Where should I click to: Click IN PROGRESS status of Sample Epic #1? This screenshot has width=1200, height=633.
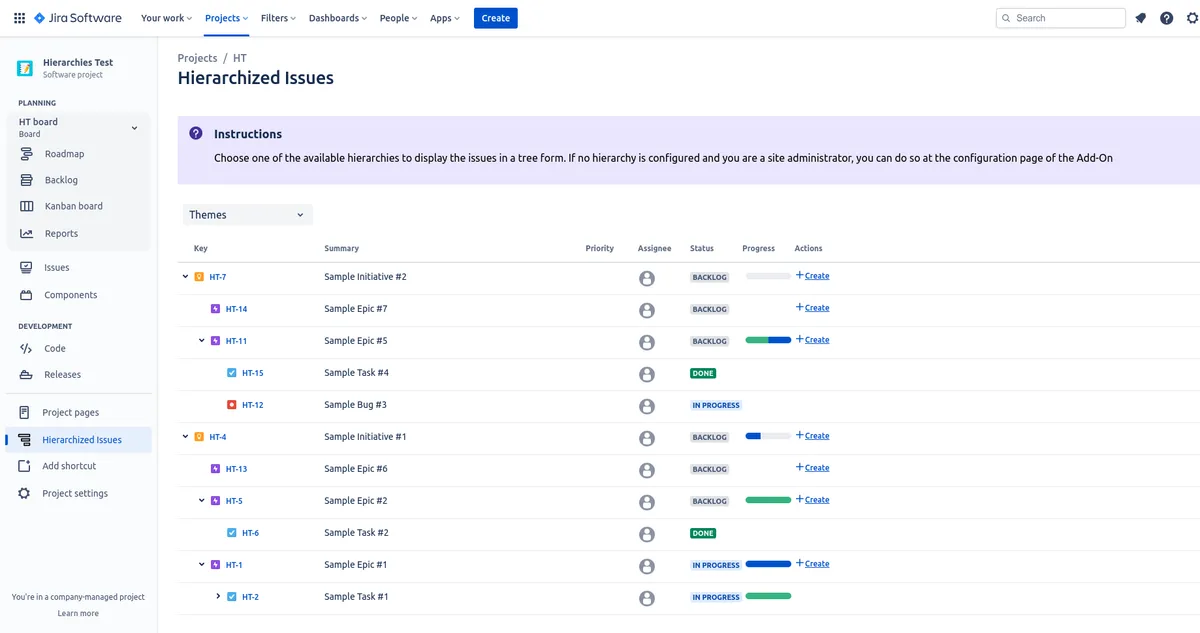click(x=716, y=565)
